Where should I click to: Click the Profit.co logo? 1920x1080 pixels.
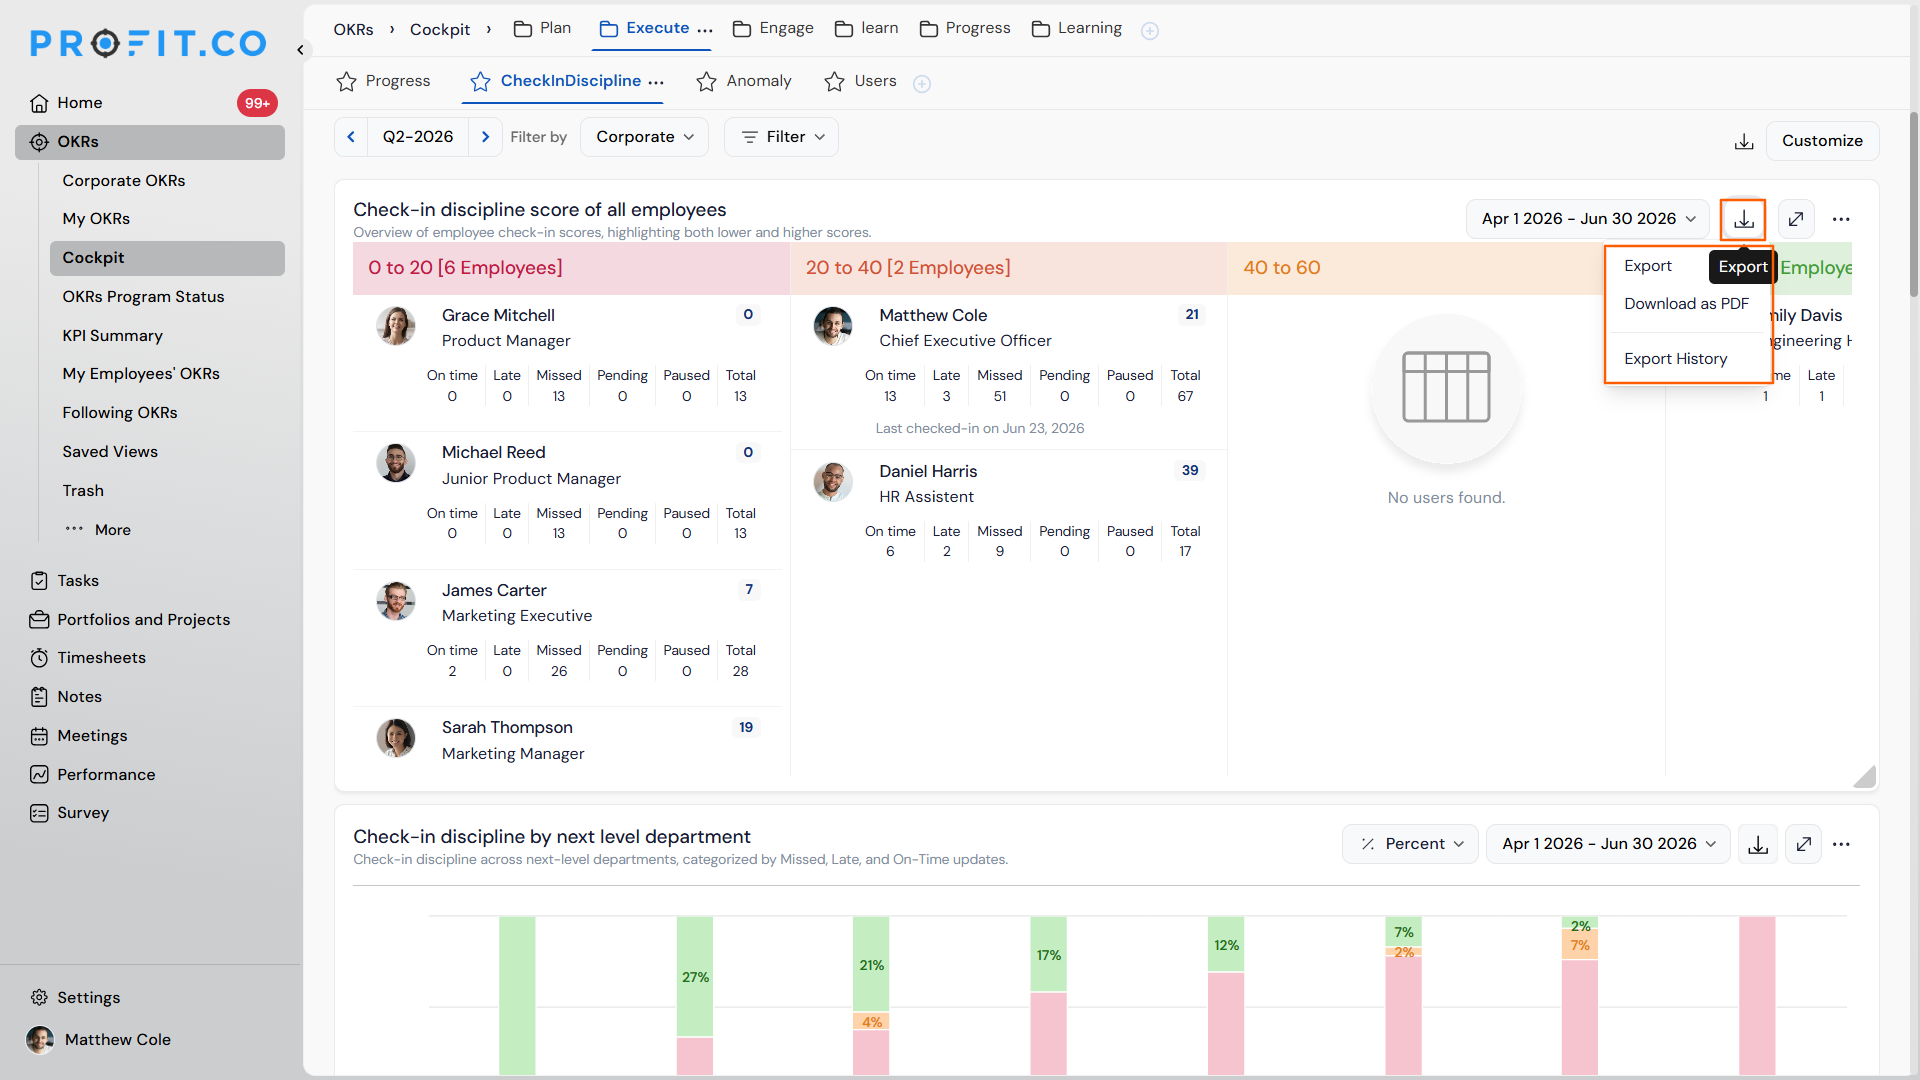pos(148,43)
